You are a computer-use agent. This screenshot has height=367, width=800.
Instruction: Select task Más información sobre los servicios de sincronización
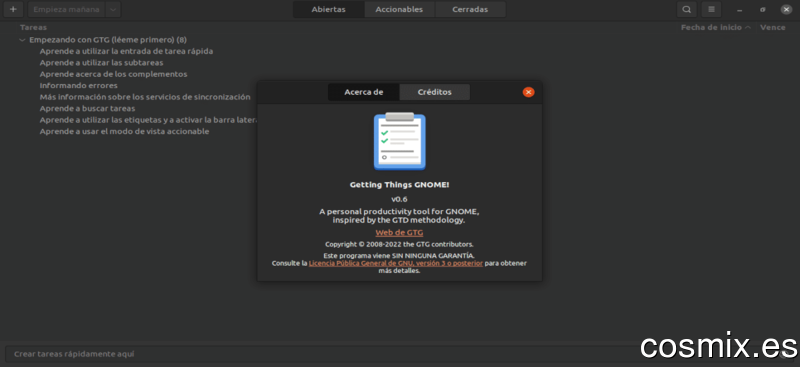(145, 97)
